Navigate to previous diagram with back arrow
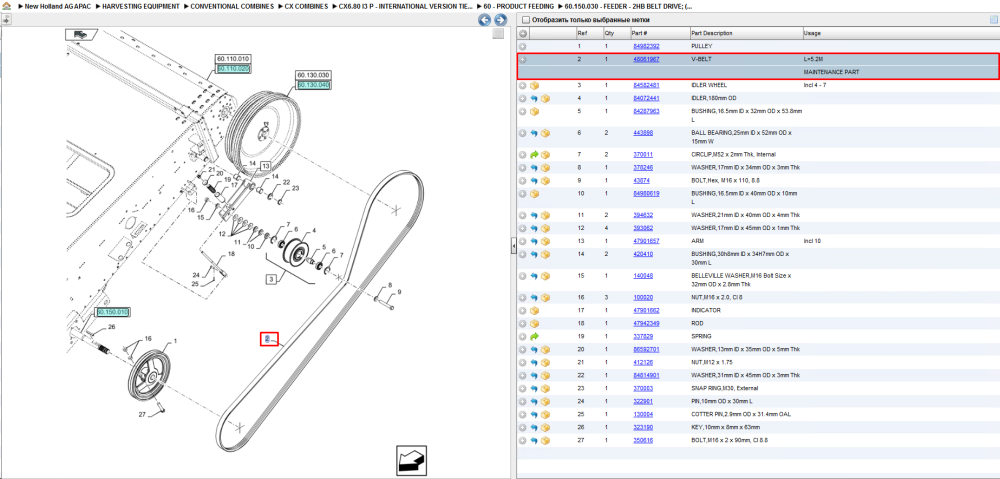This screenshot has width=1000, height=479. (x=484, y=20)
